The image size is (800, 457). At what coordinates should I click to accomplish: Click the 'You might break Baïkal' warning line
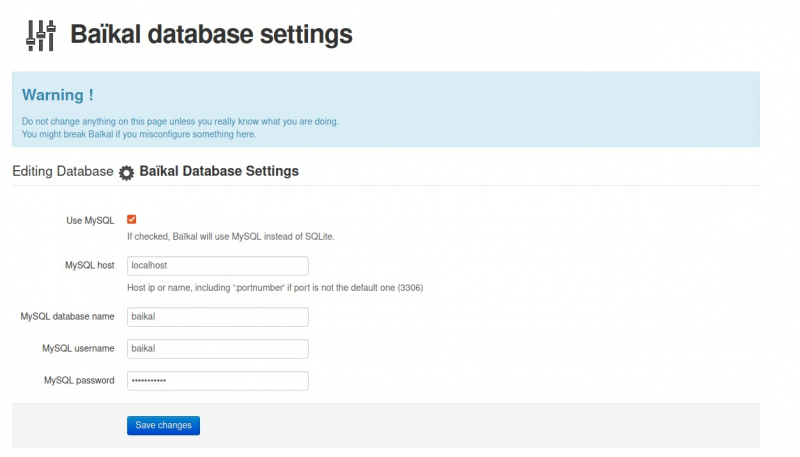point(139,134)
